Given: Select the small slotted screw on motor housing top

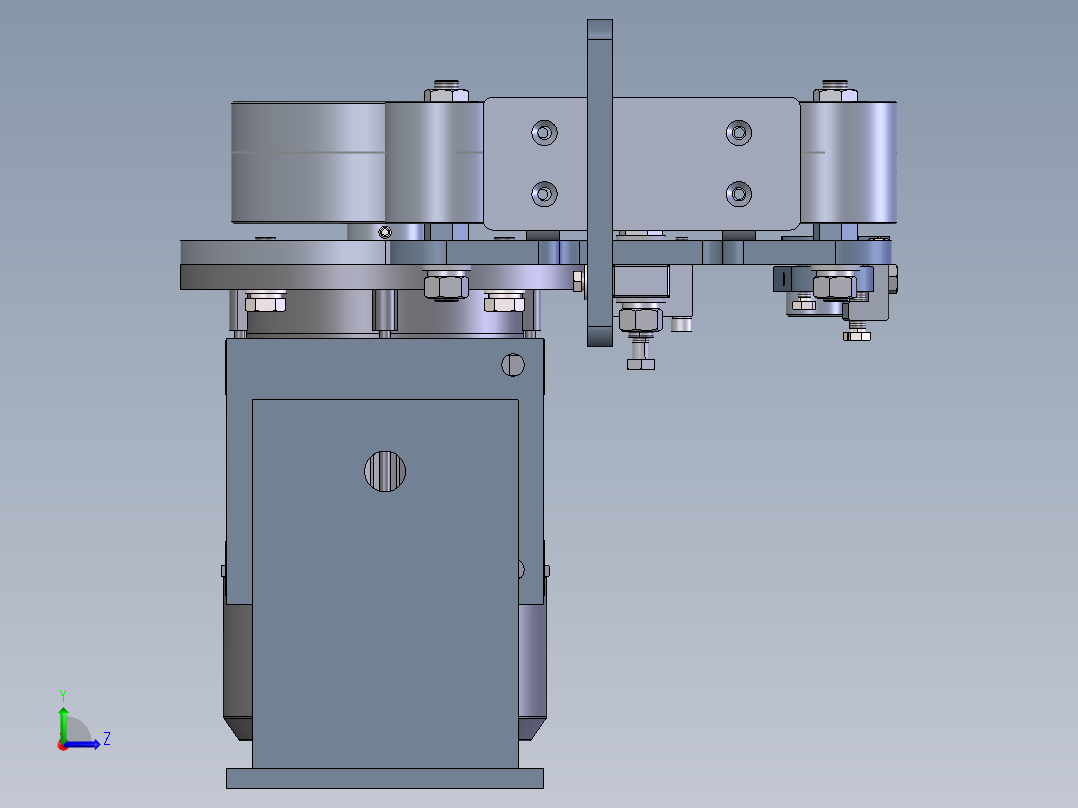Looking at the screenshot, I should pyautogui.click(x=513, y=364).
